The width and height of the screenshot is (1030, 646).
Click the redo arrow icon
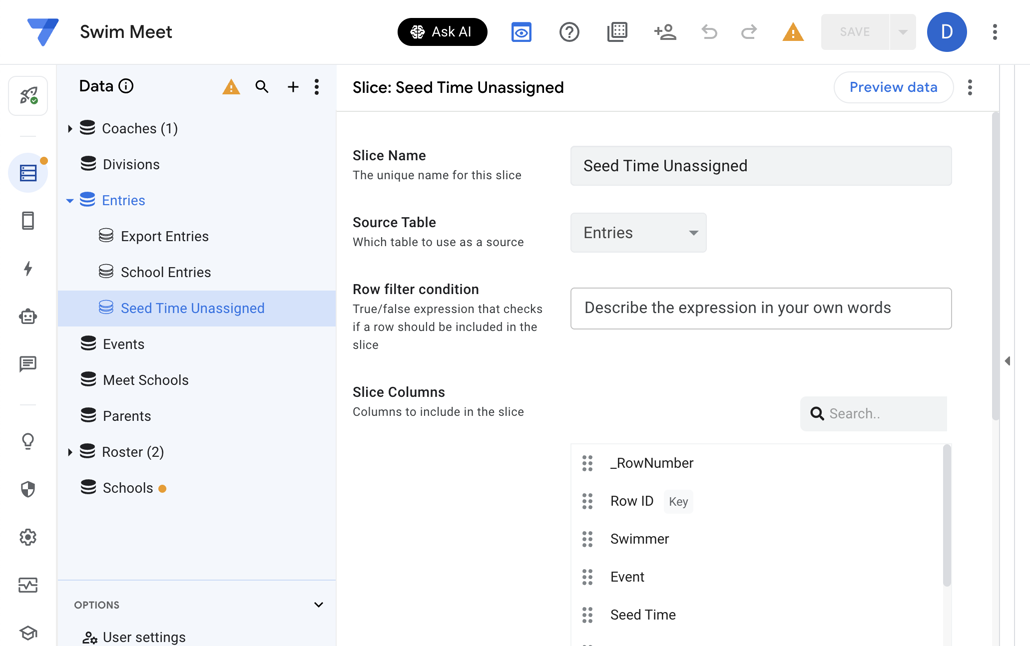749,32
